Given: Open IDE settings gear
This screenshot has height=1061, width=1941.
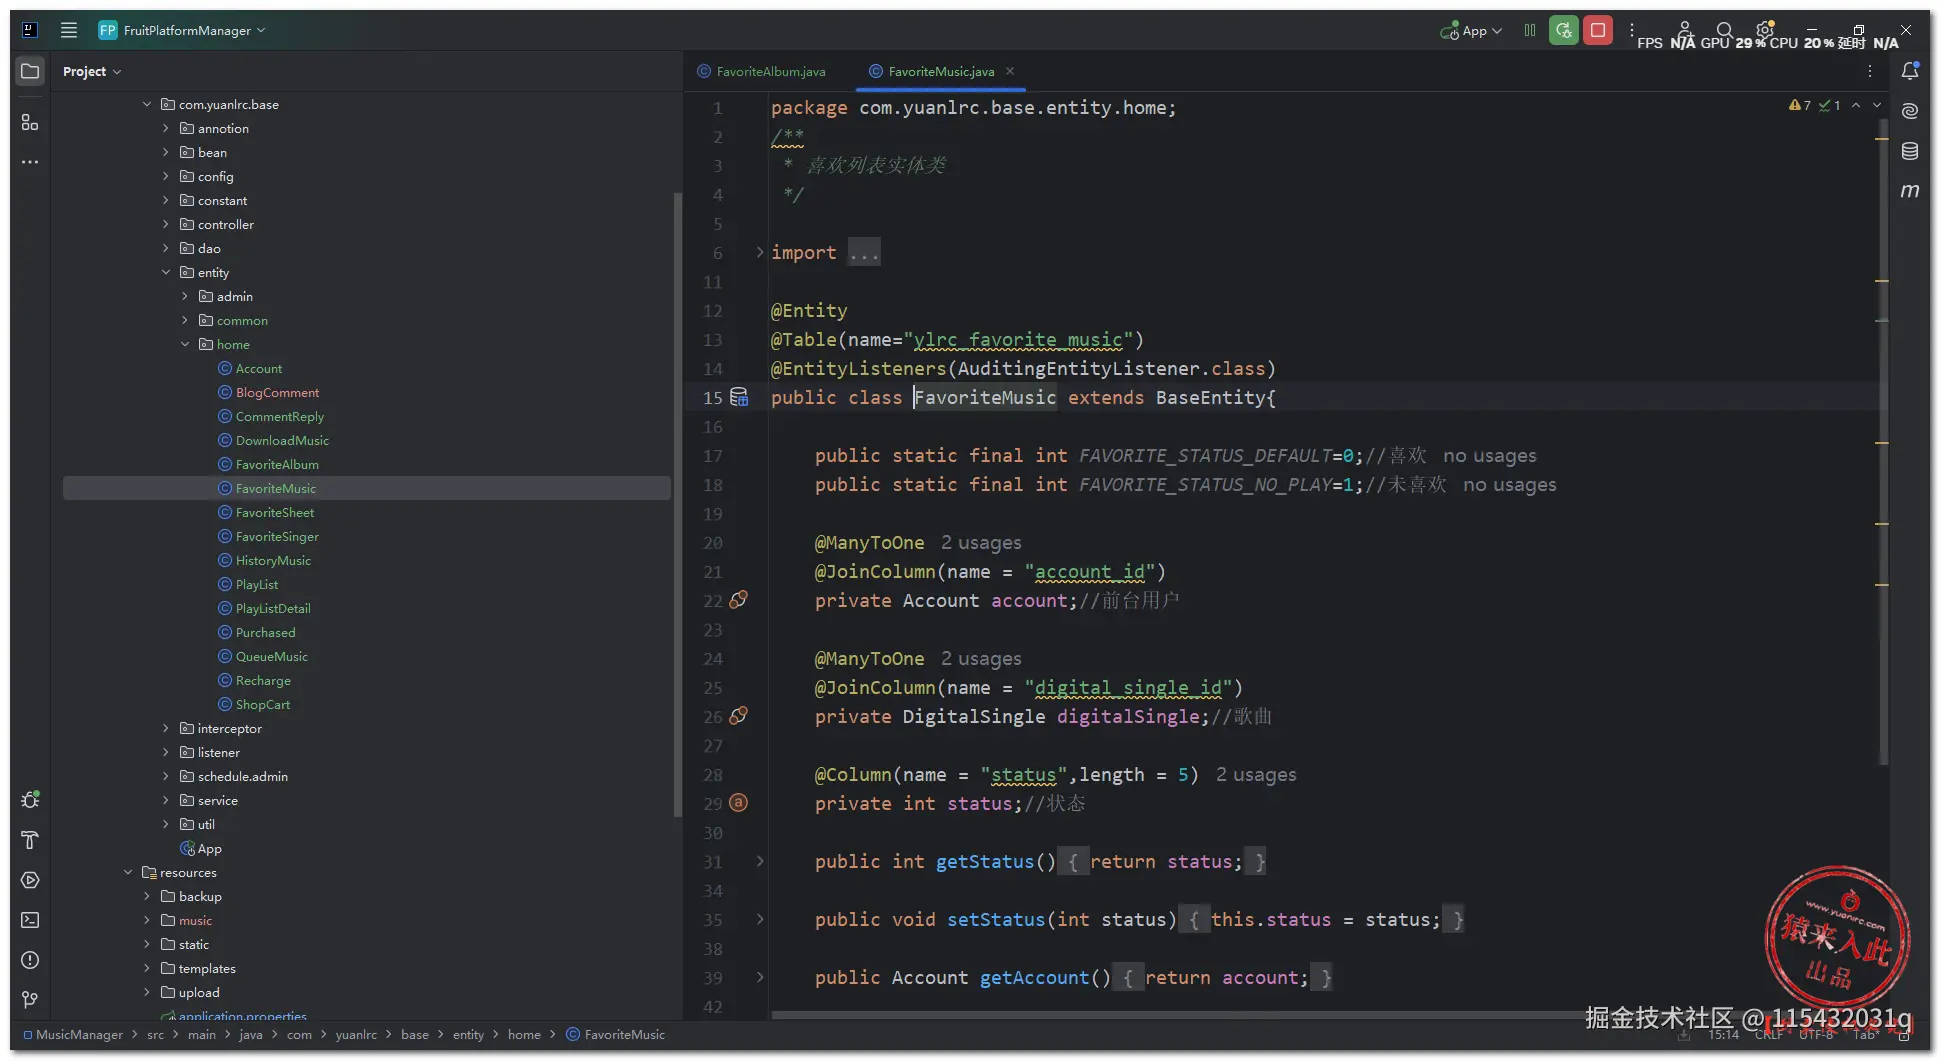Looking at the screenshot, I should [1765, 29].
